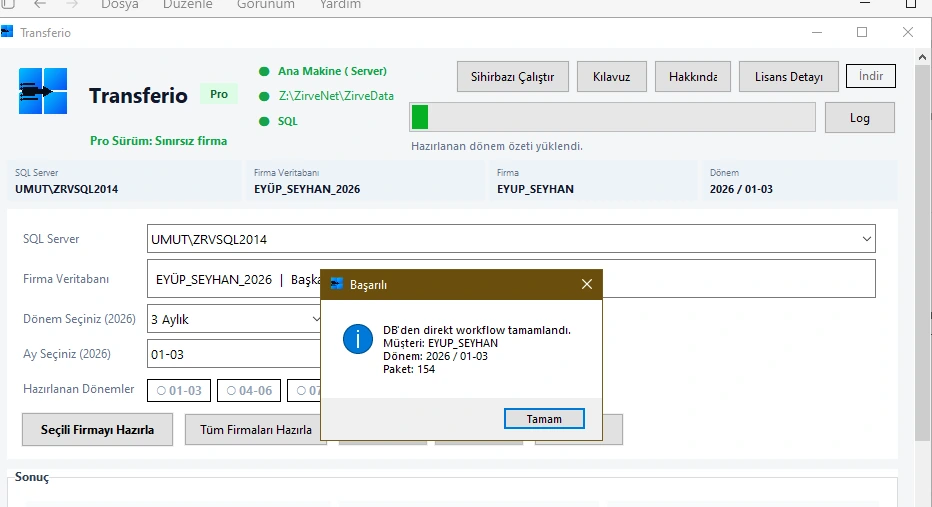Expand the SQL Server dropdown

click(x=867, y=239)
